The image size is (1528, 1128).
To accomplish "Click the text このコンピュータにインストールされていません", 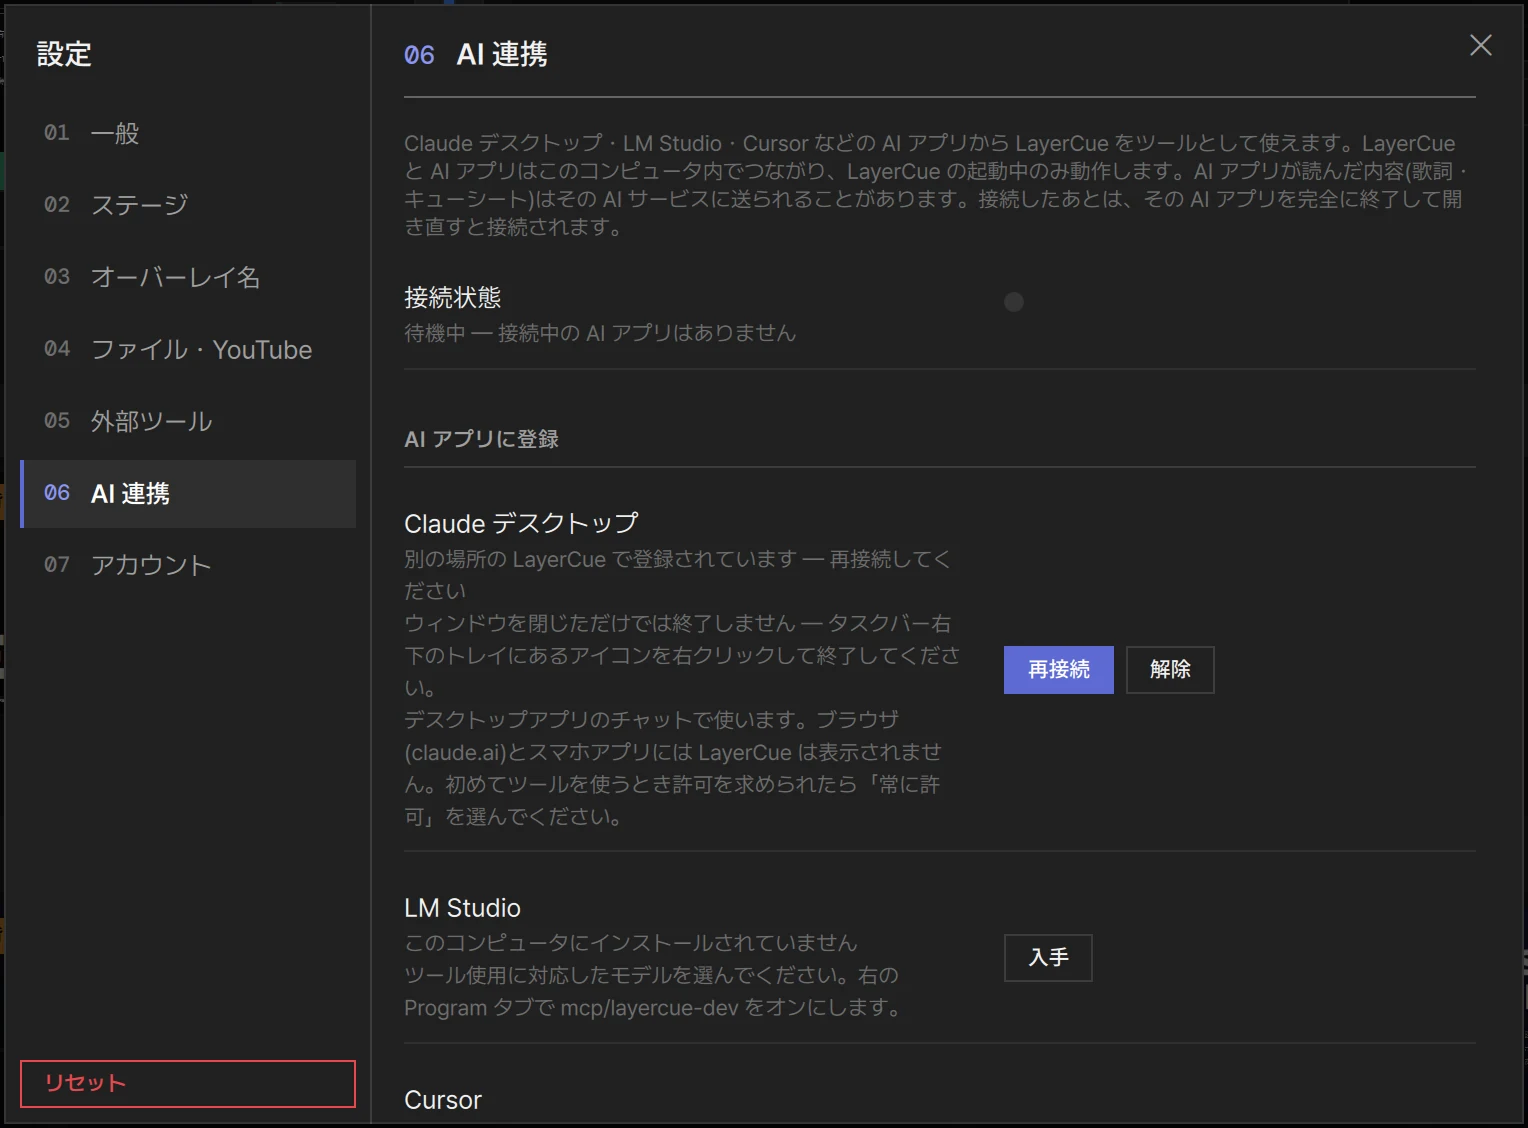I will coord(631,943).
